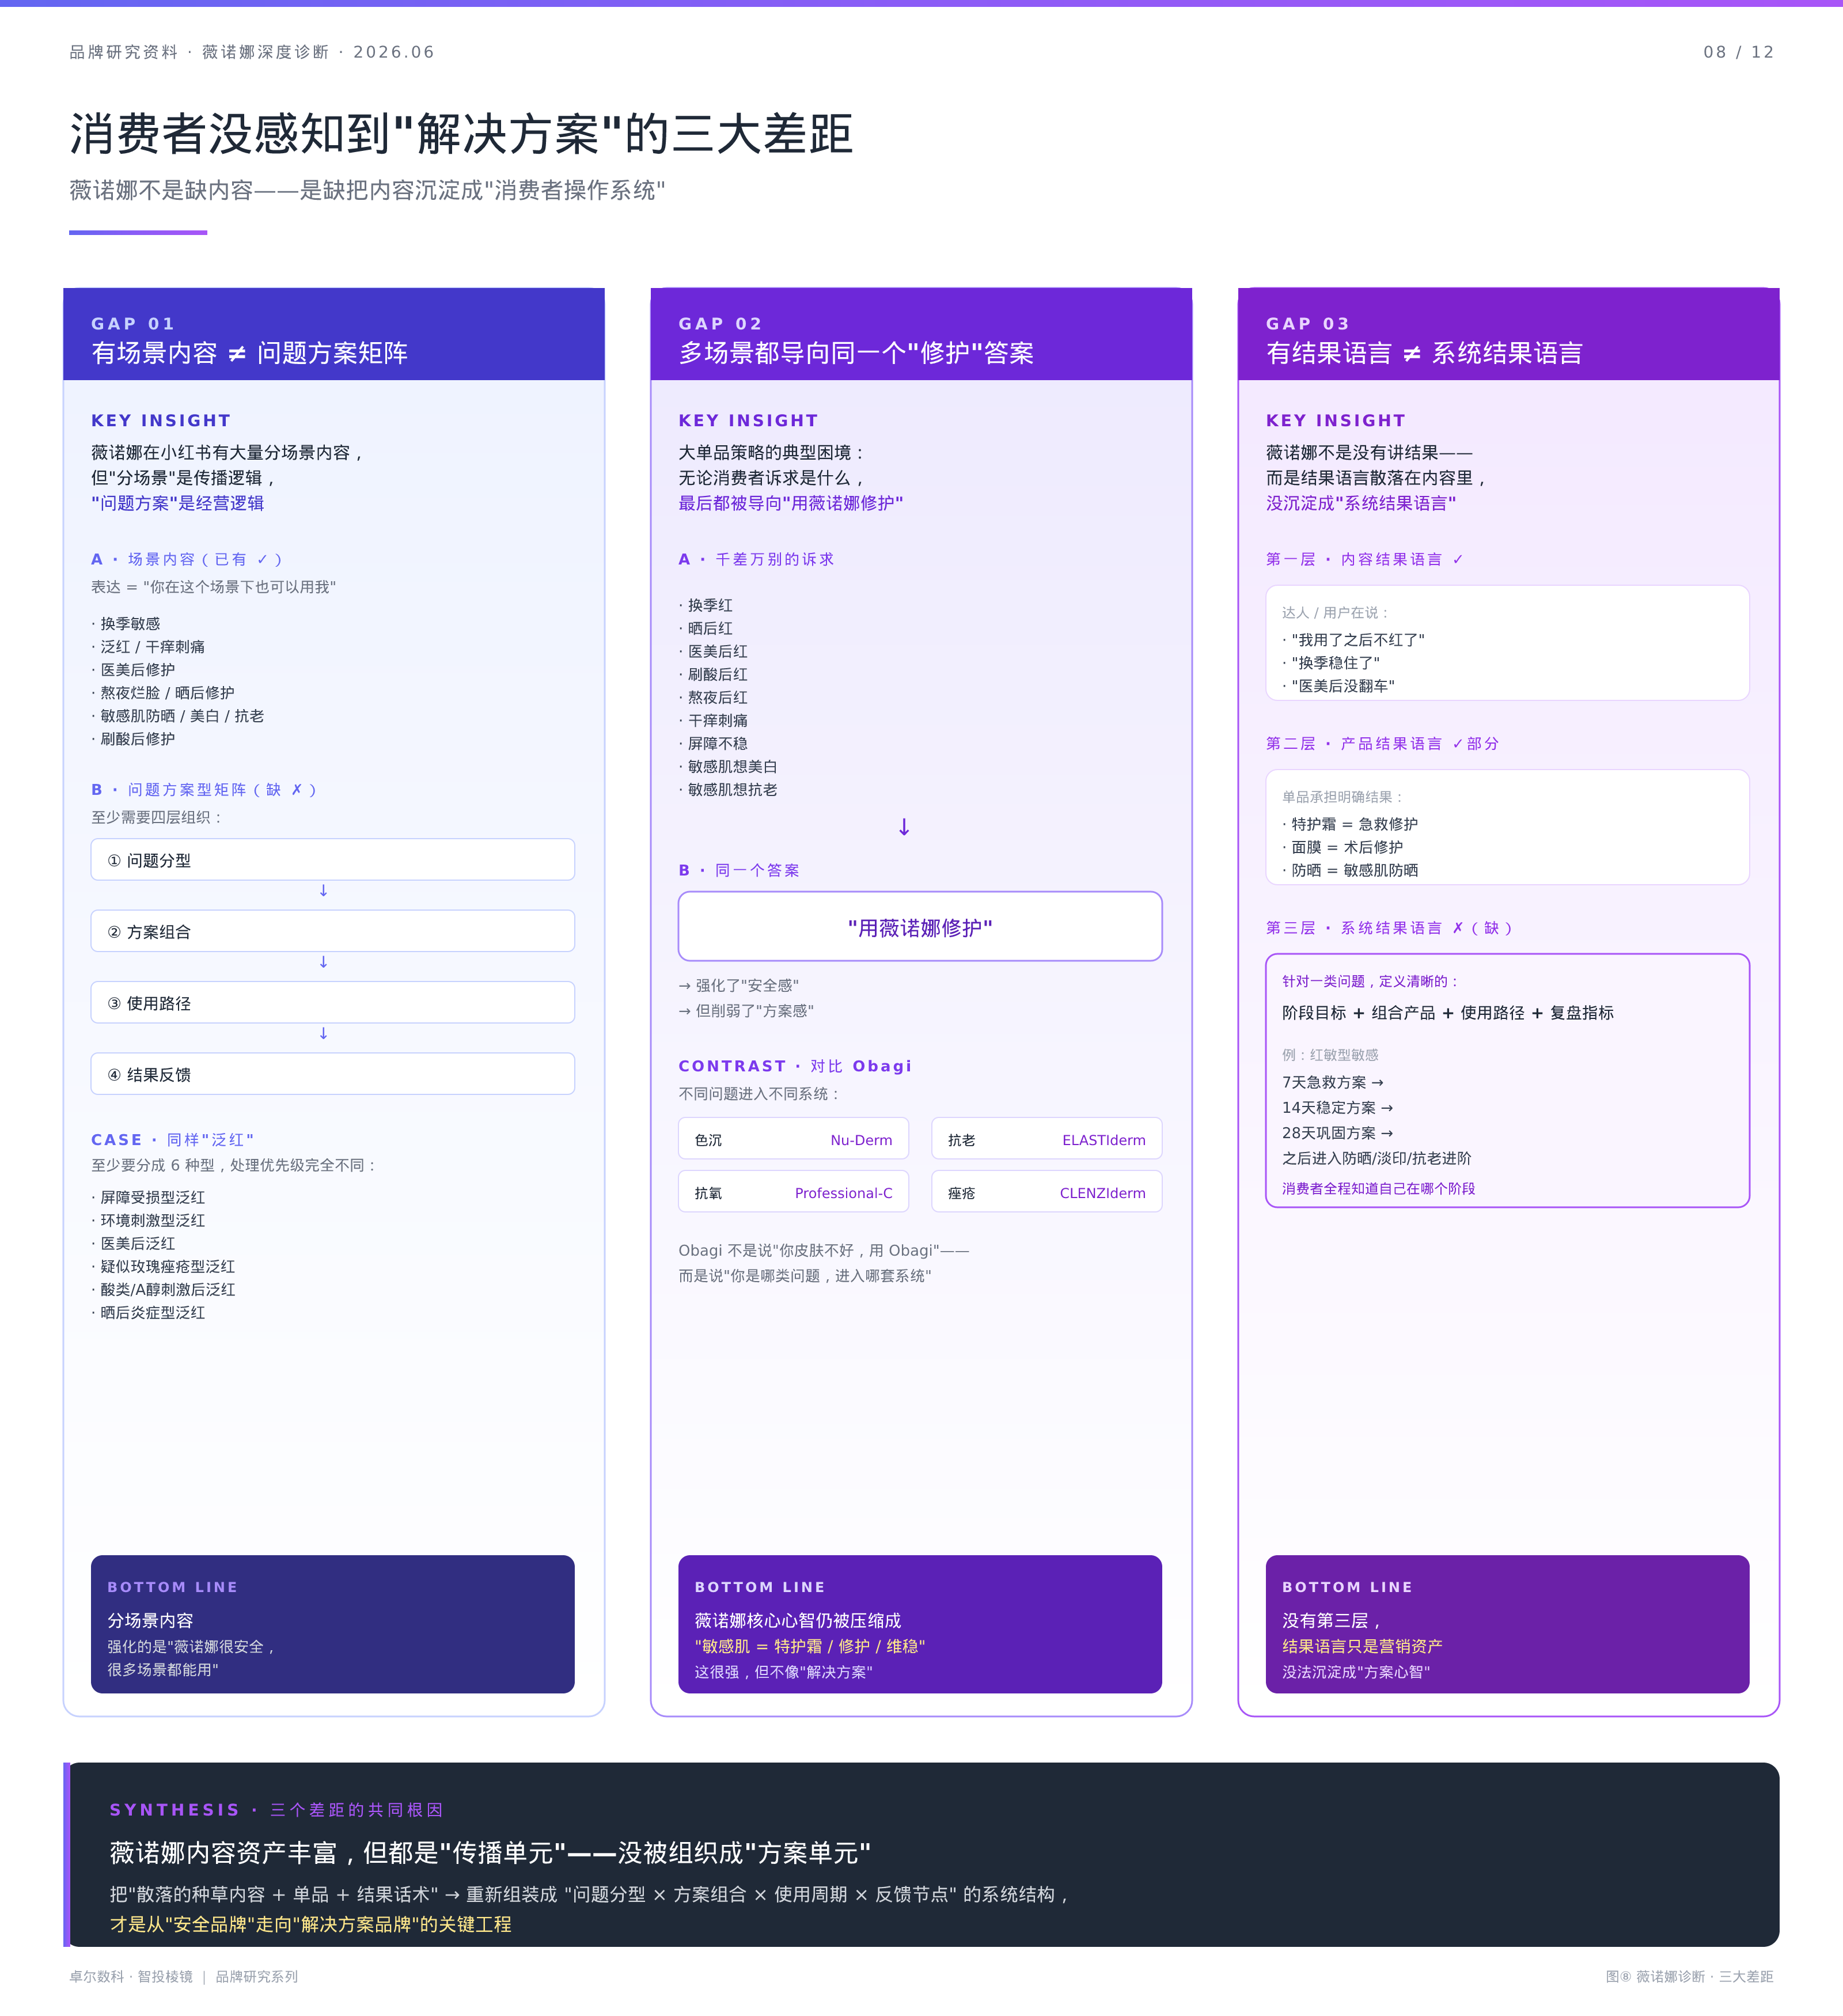Click the 7天急救方案 → step
The width and height of the screenshot is (1843, 2016).
coord(1333,1082)
